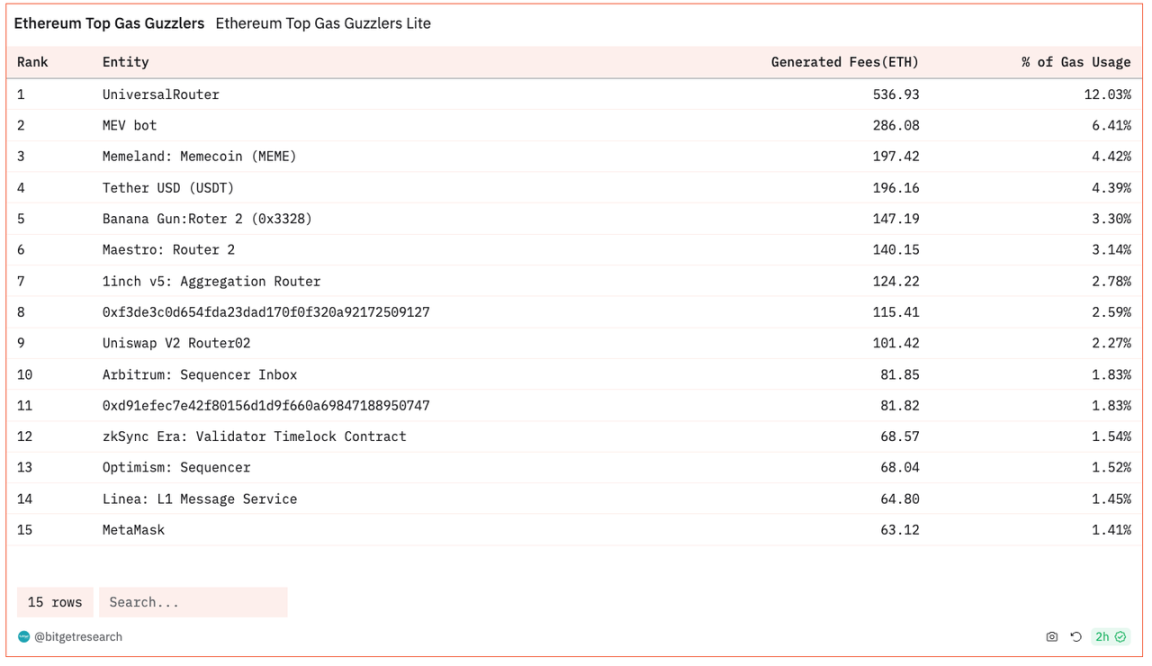Click the refresh query icon
Screen dimensions: 1152x666
(1076, 637)
